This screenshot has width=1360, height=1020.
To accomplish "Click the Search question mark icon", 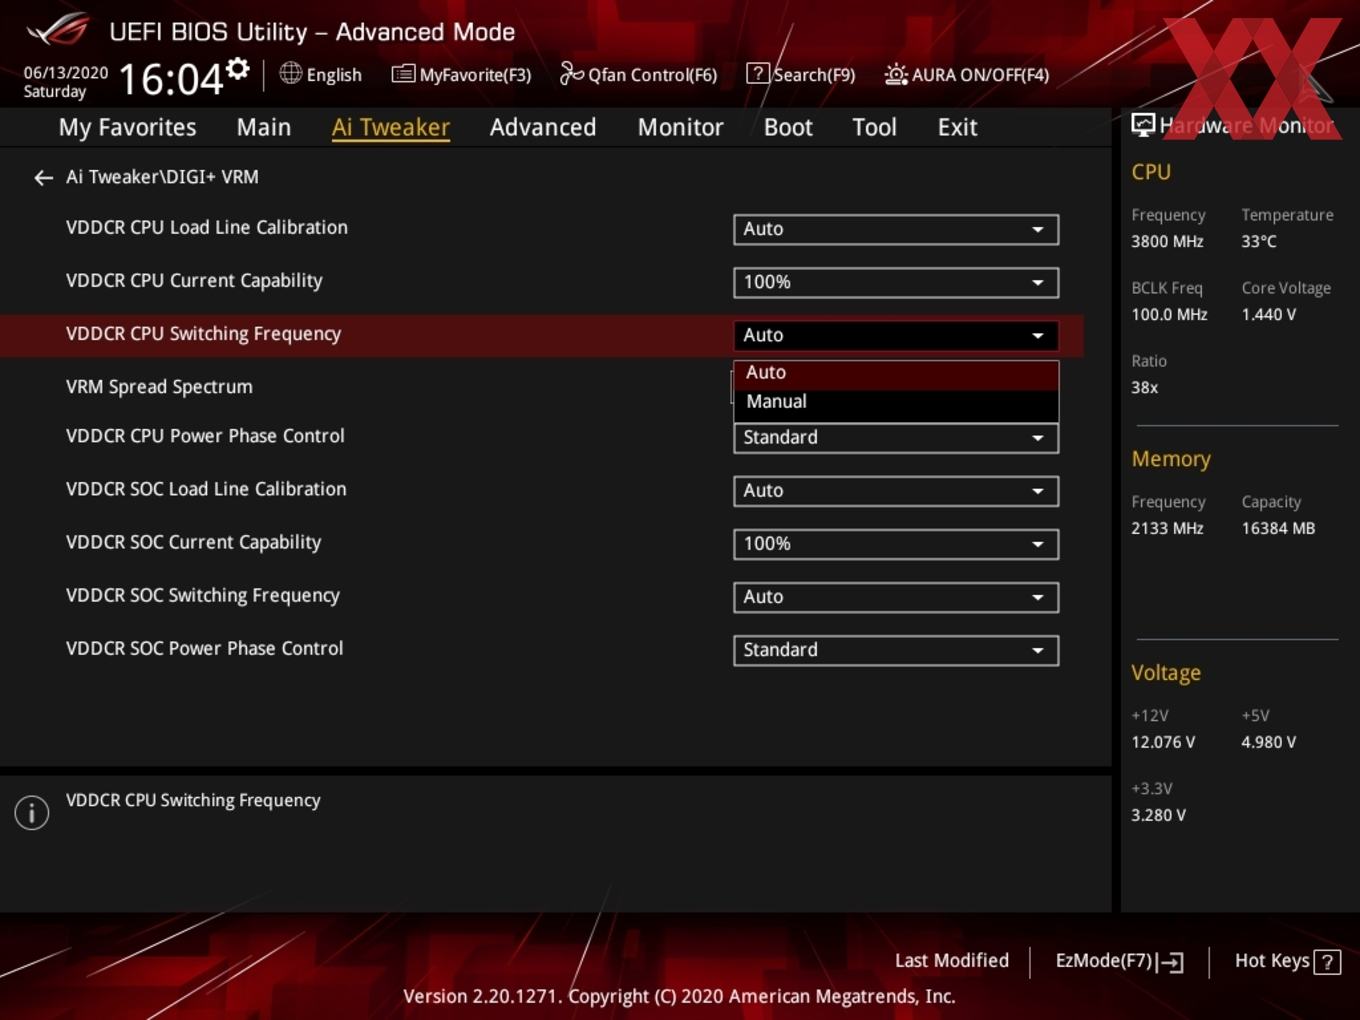I will click(758, 73).
